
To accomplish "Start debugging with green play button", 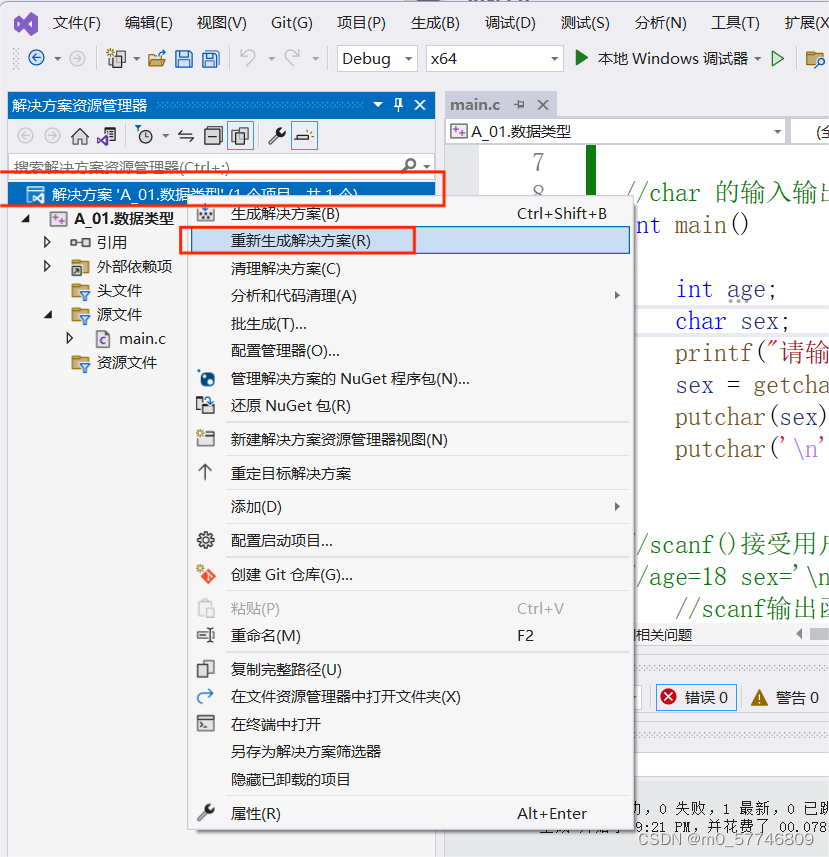I will (581, 58).
